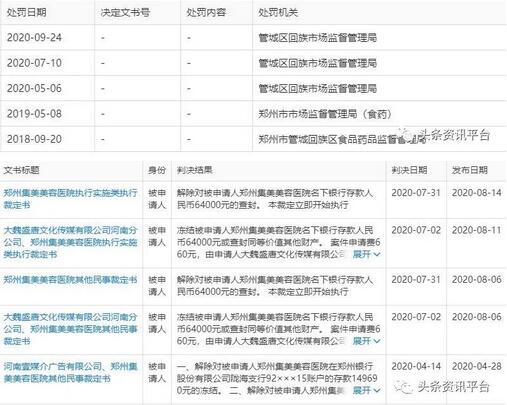Click the 处罚机关 column header
Screen dimensions: 507x405
click(278, 13)
